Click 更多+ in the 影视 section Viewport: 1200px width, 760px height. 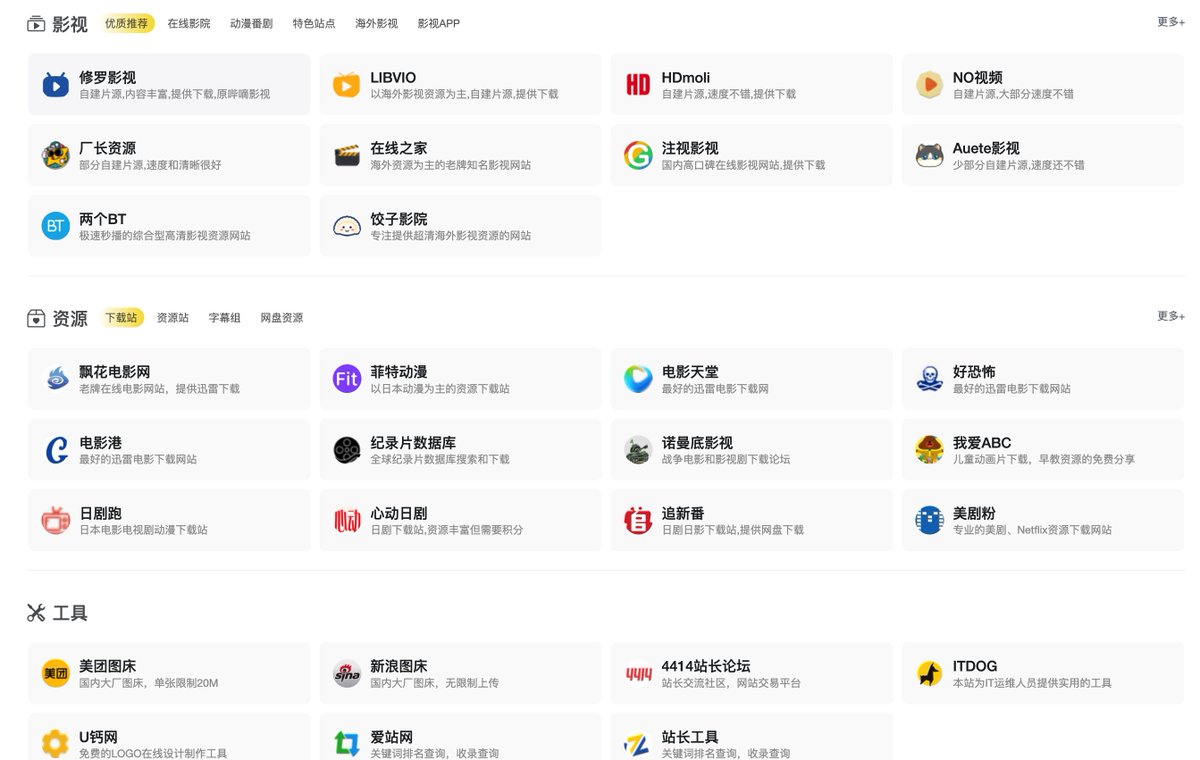(1171, 22)
